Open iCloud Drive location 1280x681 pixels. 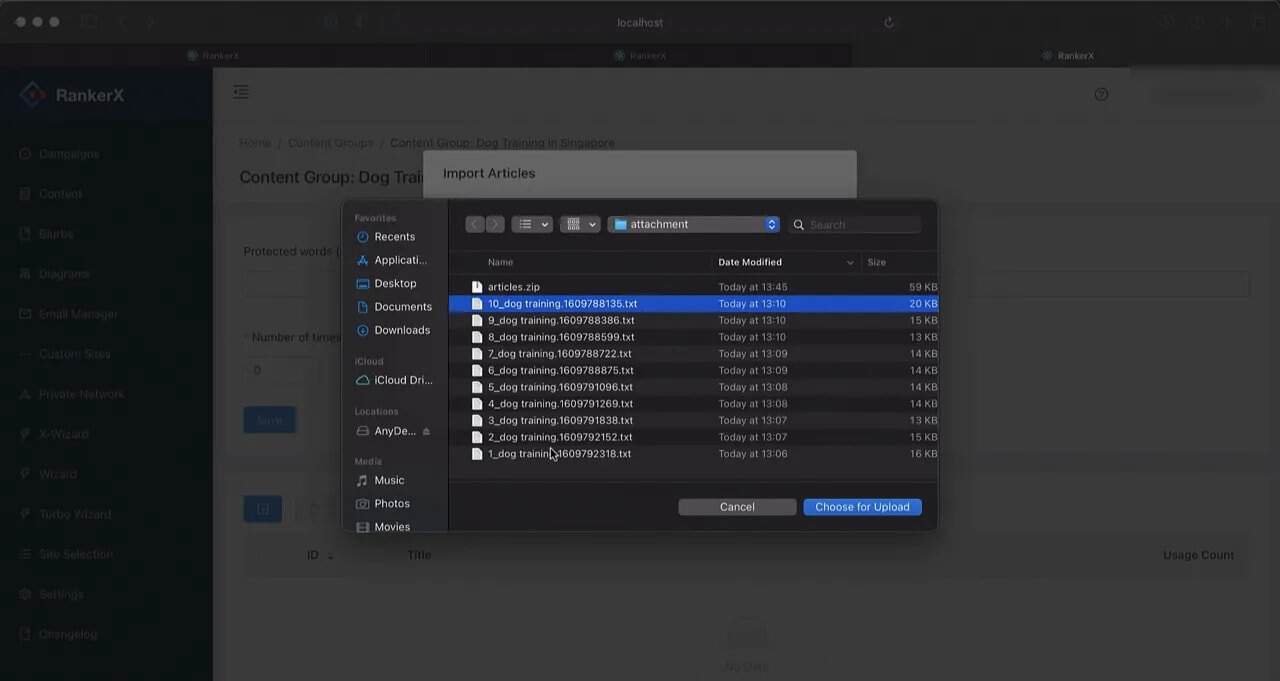click(402, 380)
